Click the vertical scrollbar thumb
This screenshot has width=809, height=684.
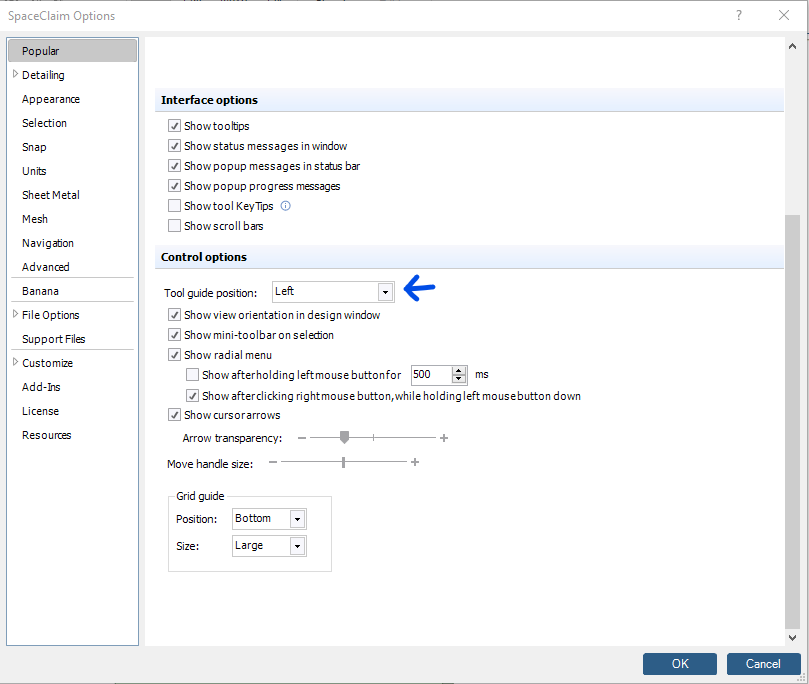coord(792,422)
